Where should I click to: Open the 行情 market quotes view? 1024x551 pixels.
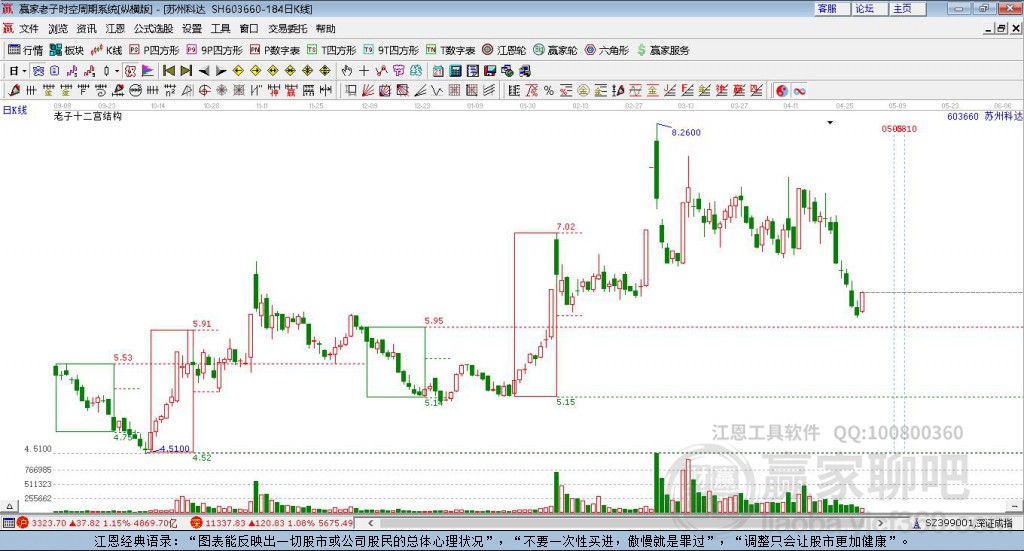(x=25, y=50)
